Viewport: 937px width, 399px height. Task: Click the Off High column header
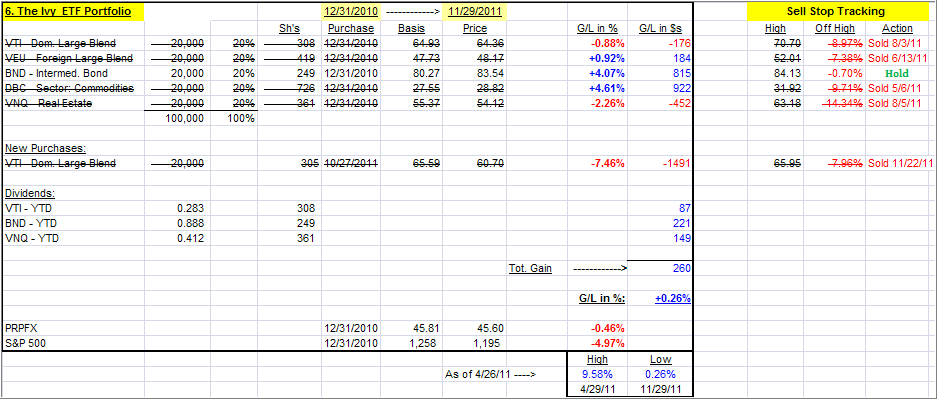[x=834, y=27]
